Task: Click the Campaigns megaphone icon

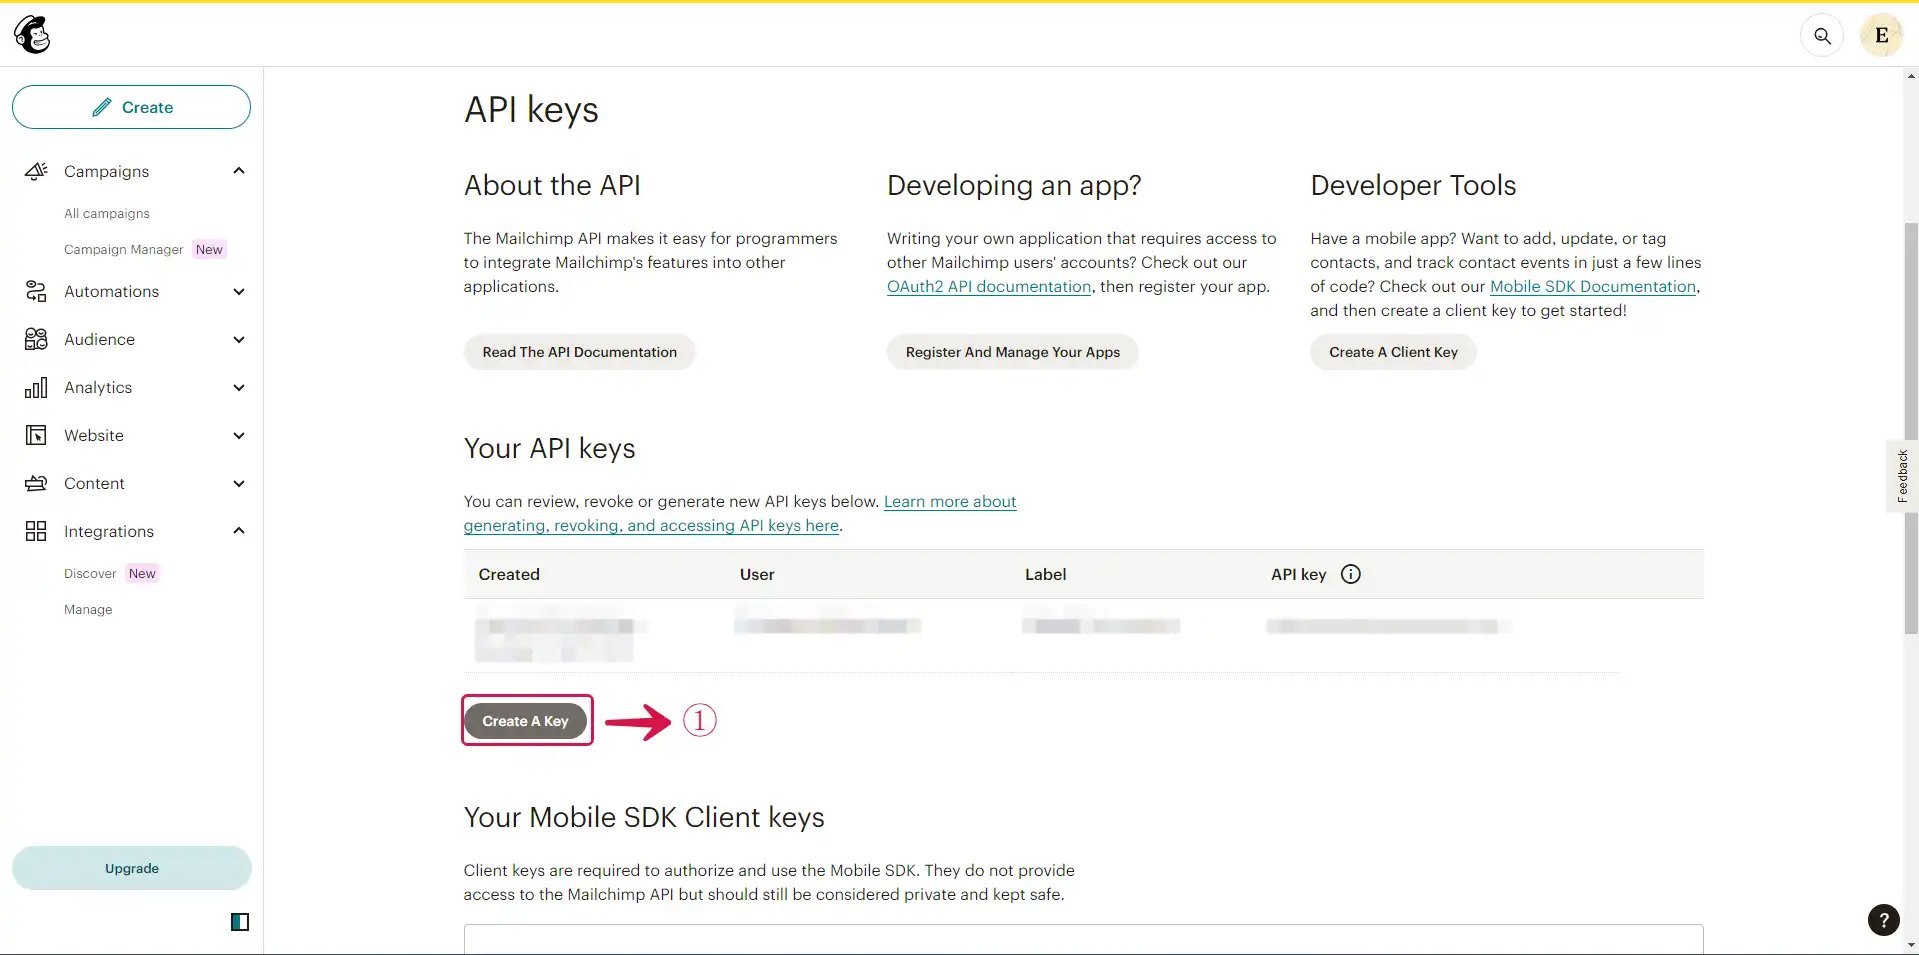Action: pyautogui.click(x=36, y=171)
